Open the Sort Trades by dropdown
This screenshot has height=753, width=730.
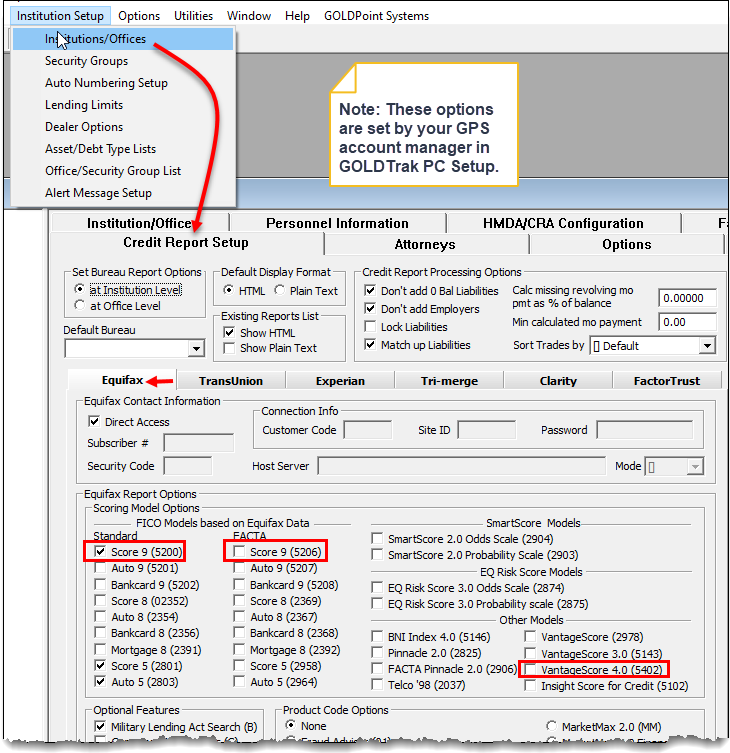[x=707, y=345]
